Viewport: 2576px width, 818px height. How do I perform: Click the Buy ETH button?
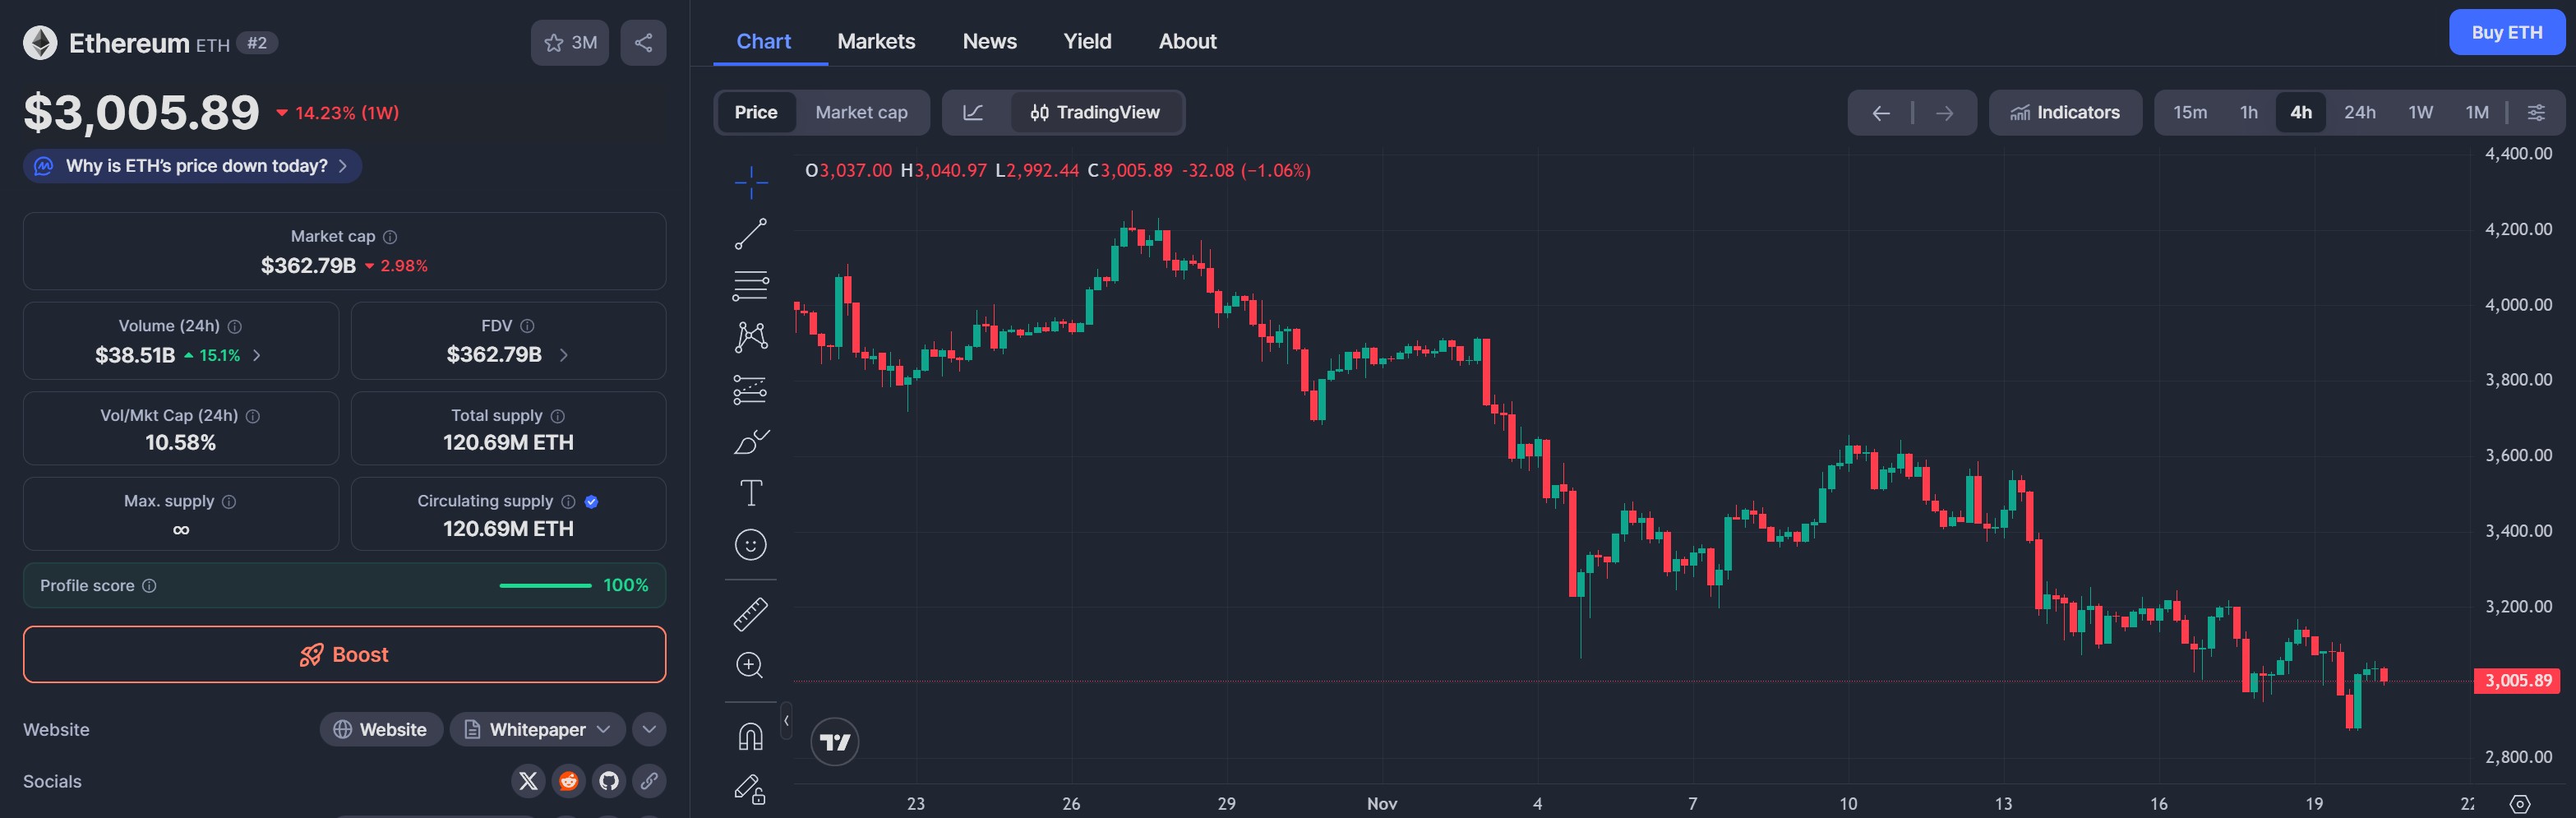click(2506, 32)
